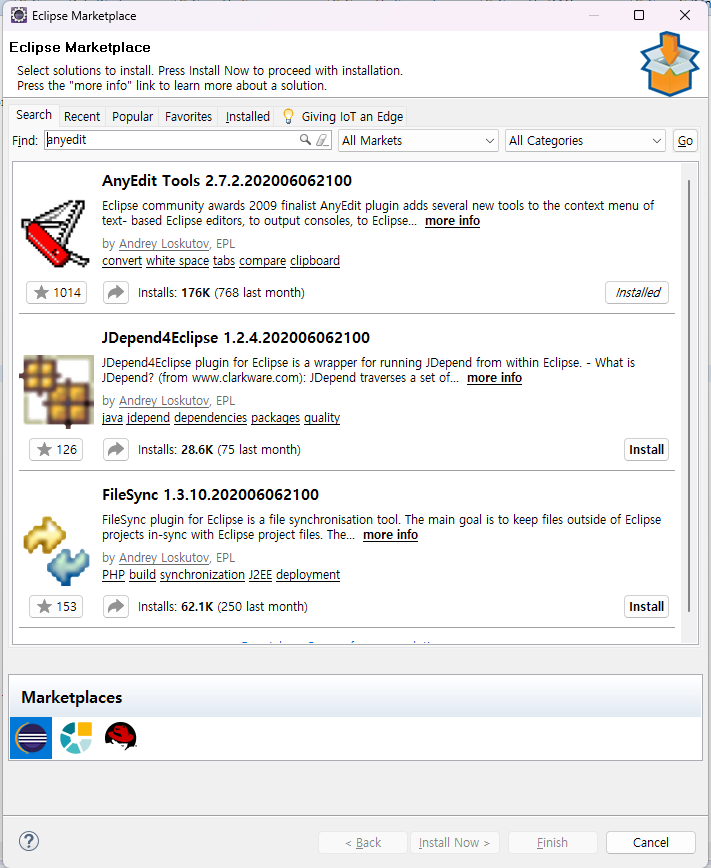Click the Eclipse icon in the title bar
This screenshot has width=711, height=868.
[19, 15]
